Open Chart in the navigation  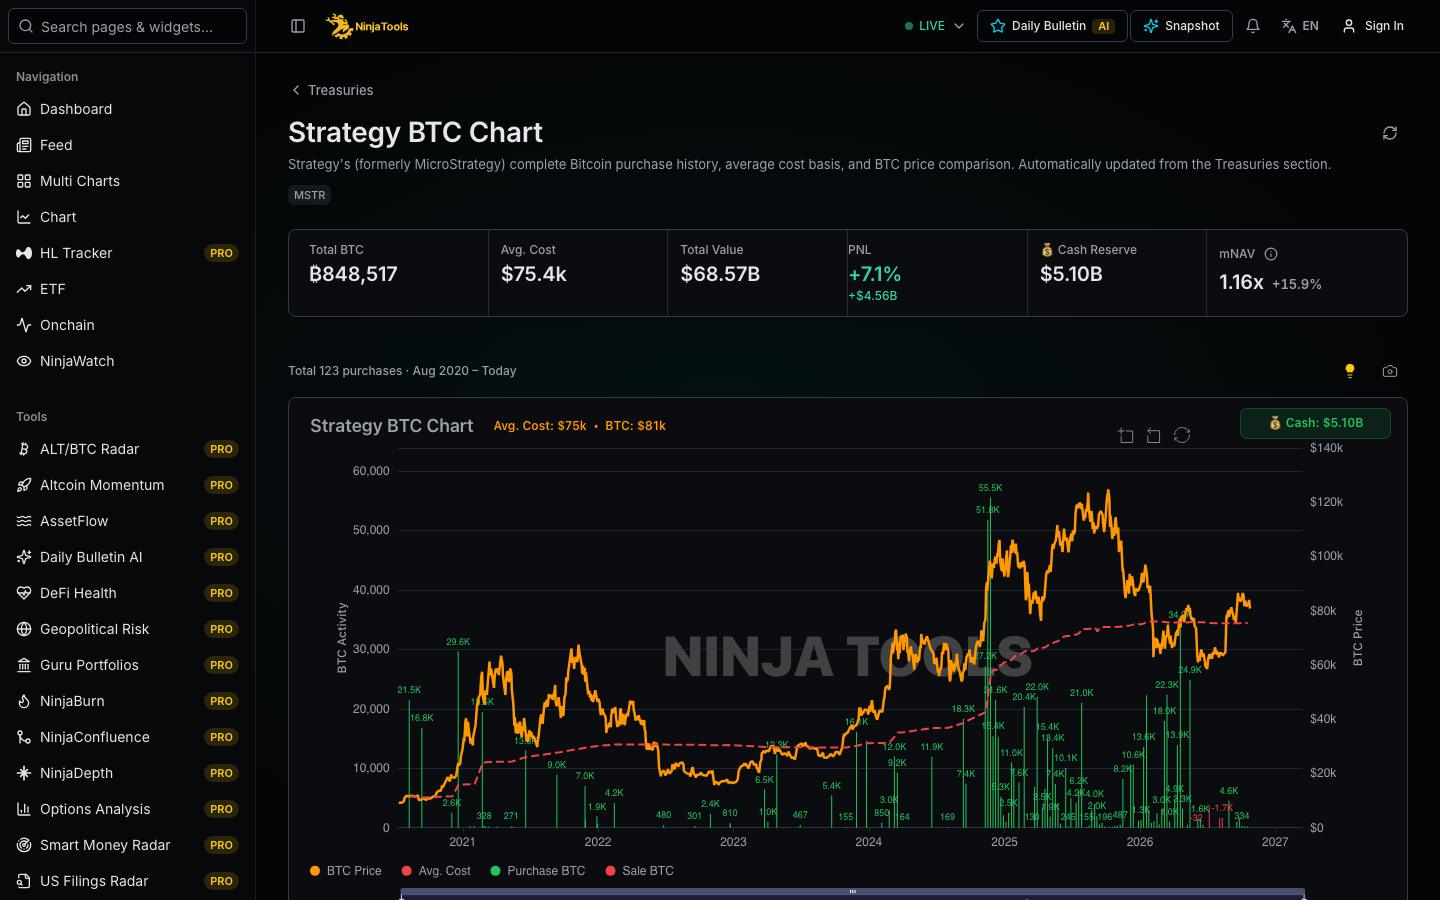click(128, 217)
